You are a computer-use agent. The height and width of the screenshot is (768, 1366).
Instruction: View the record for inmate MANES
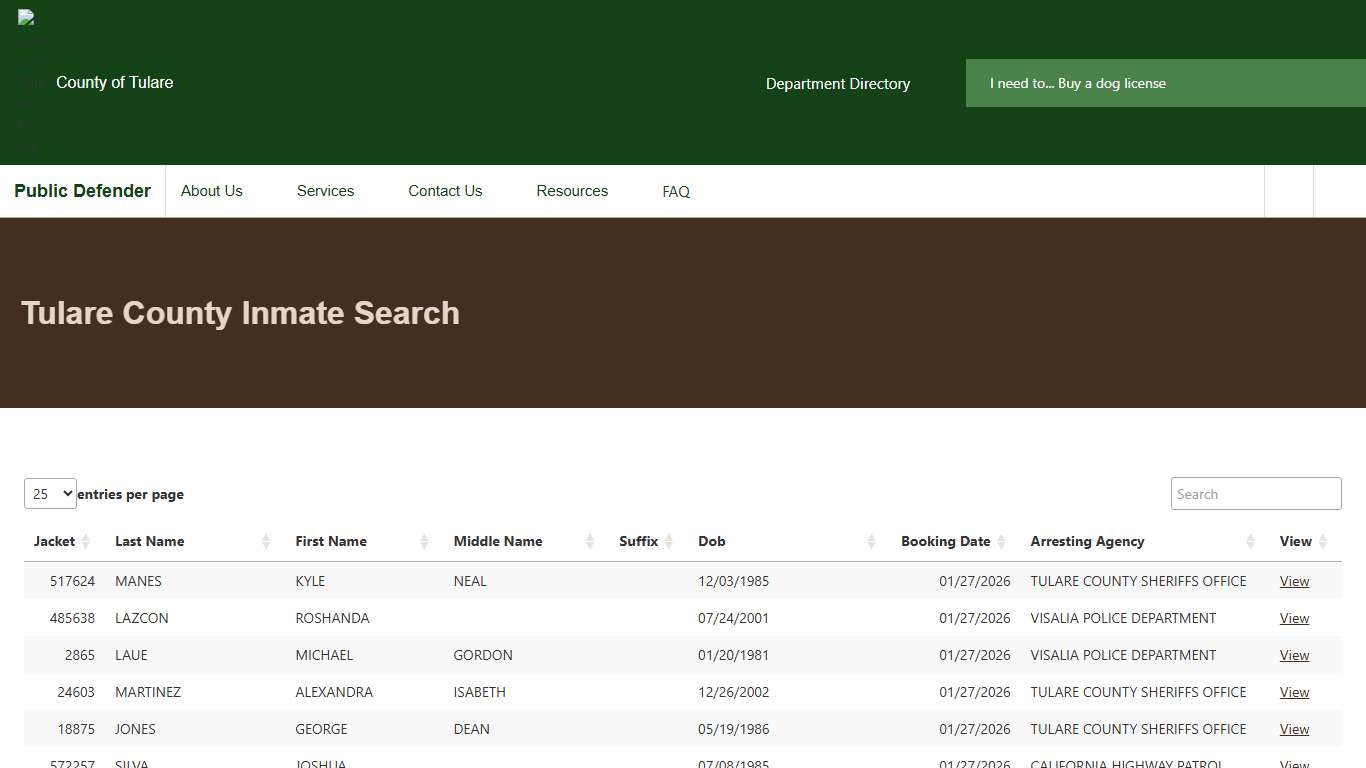pyautogui.click(x=1294, y=581)
